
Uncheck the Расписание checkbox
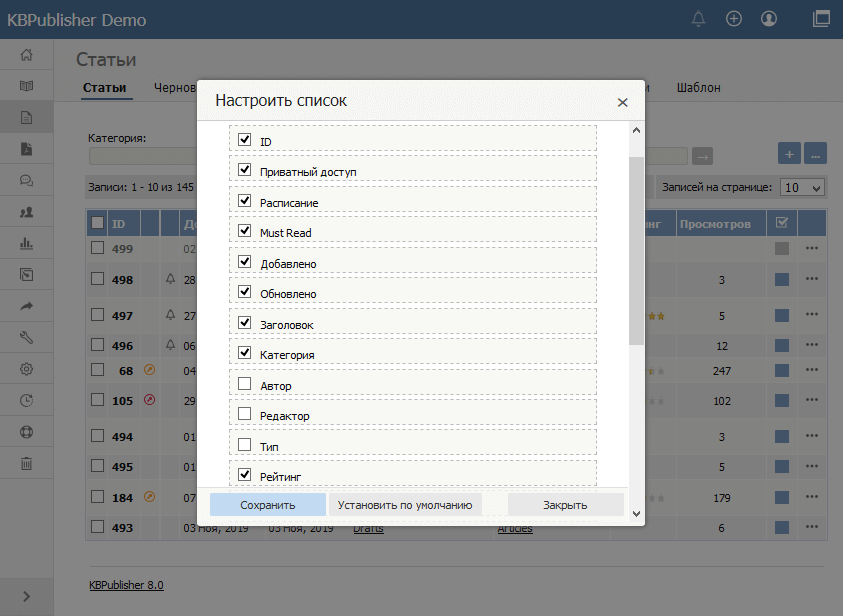[x=245, y=200]
